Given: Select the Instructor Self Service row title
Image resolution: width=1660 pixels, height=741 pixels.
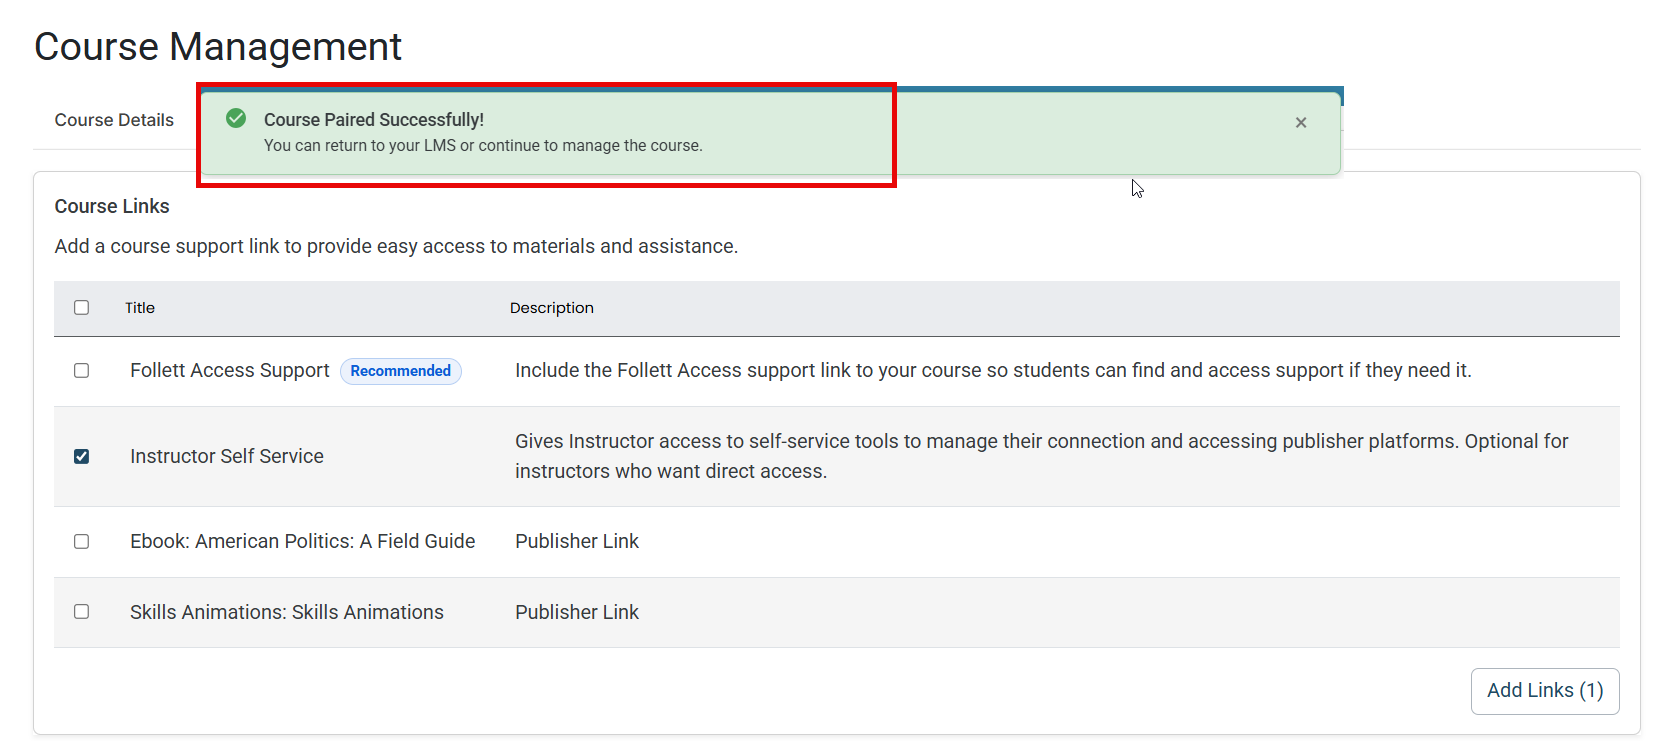Looking at the screenshot, I should [x=227, y=457].
